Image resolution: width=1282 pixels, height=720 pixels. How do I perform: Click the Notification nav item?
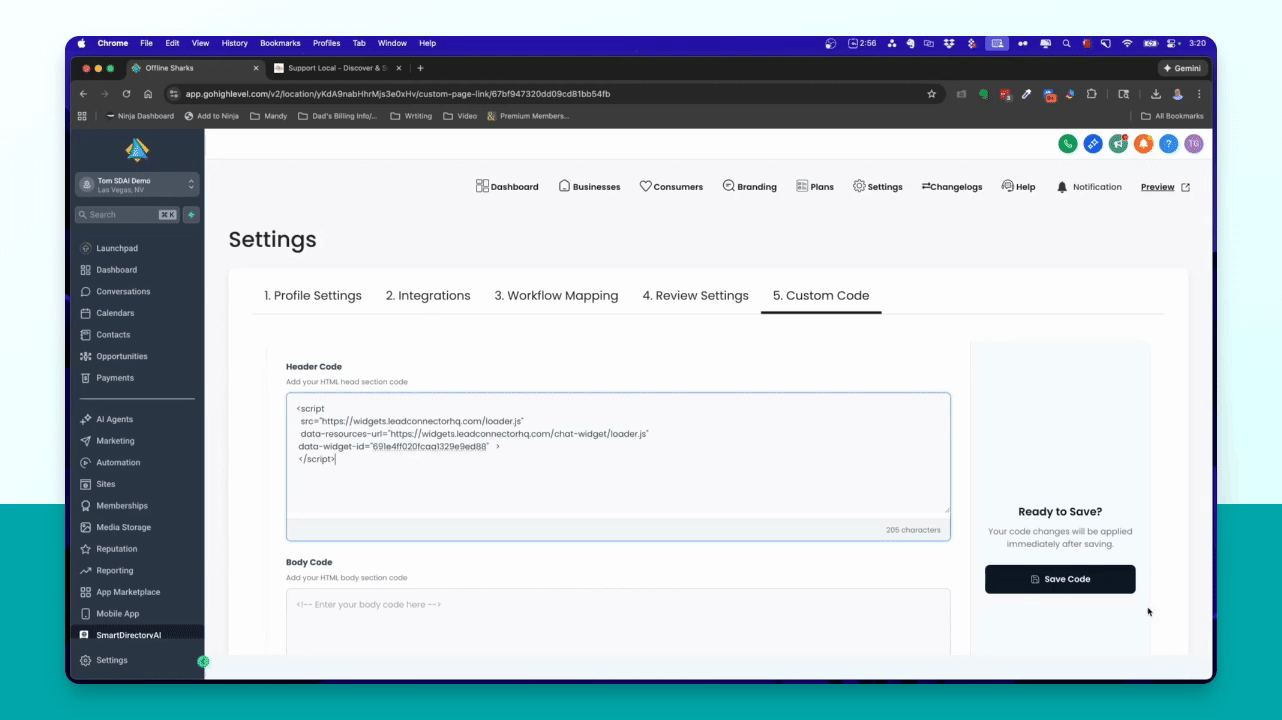[1089, 187]
